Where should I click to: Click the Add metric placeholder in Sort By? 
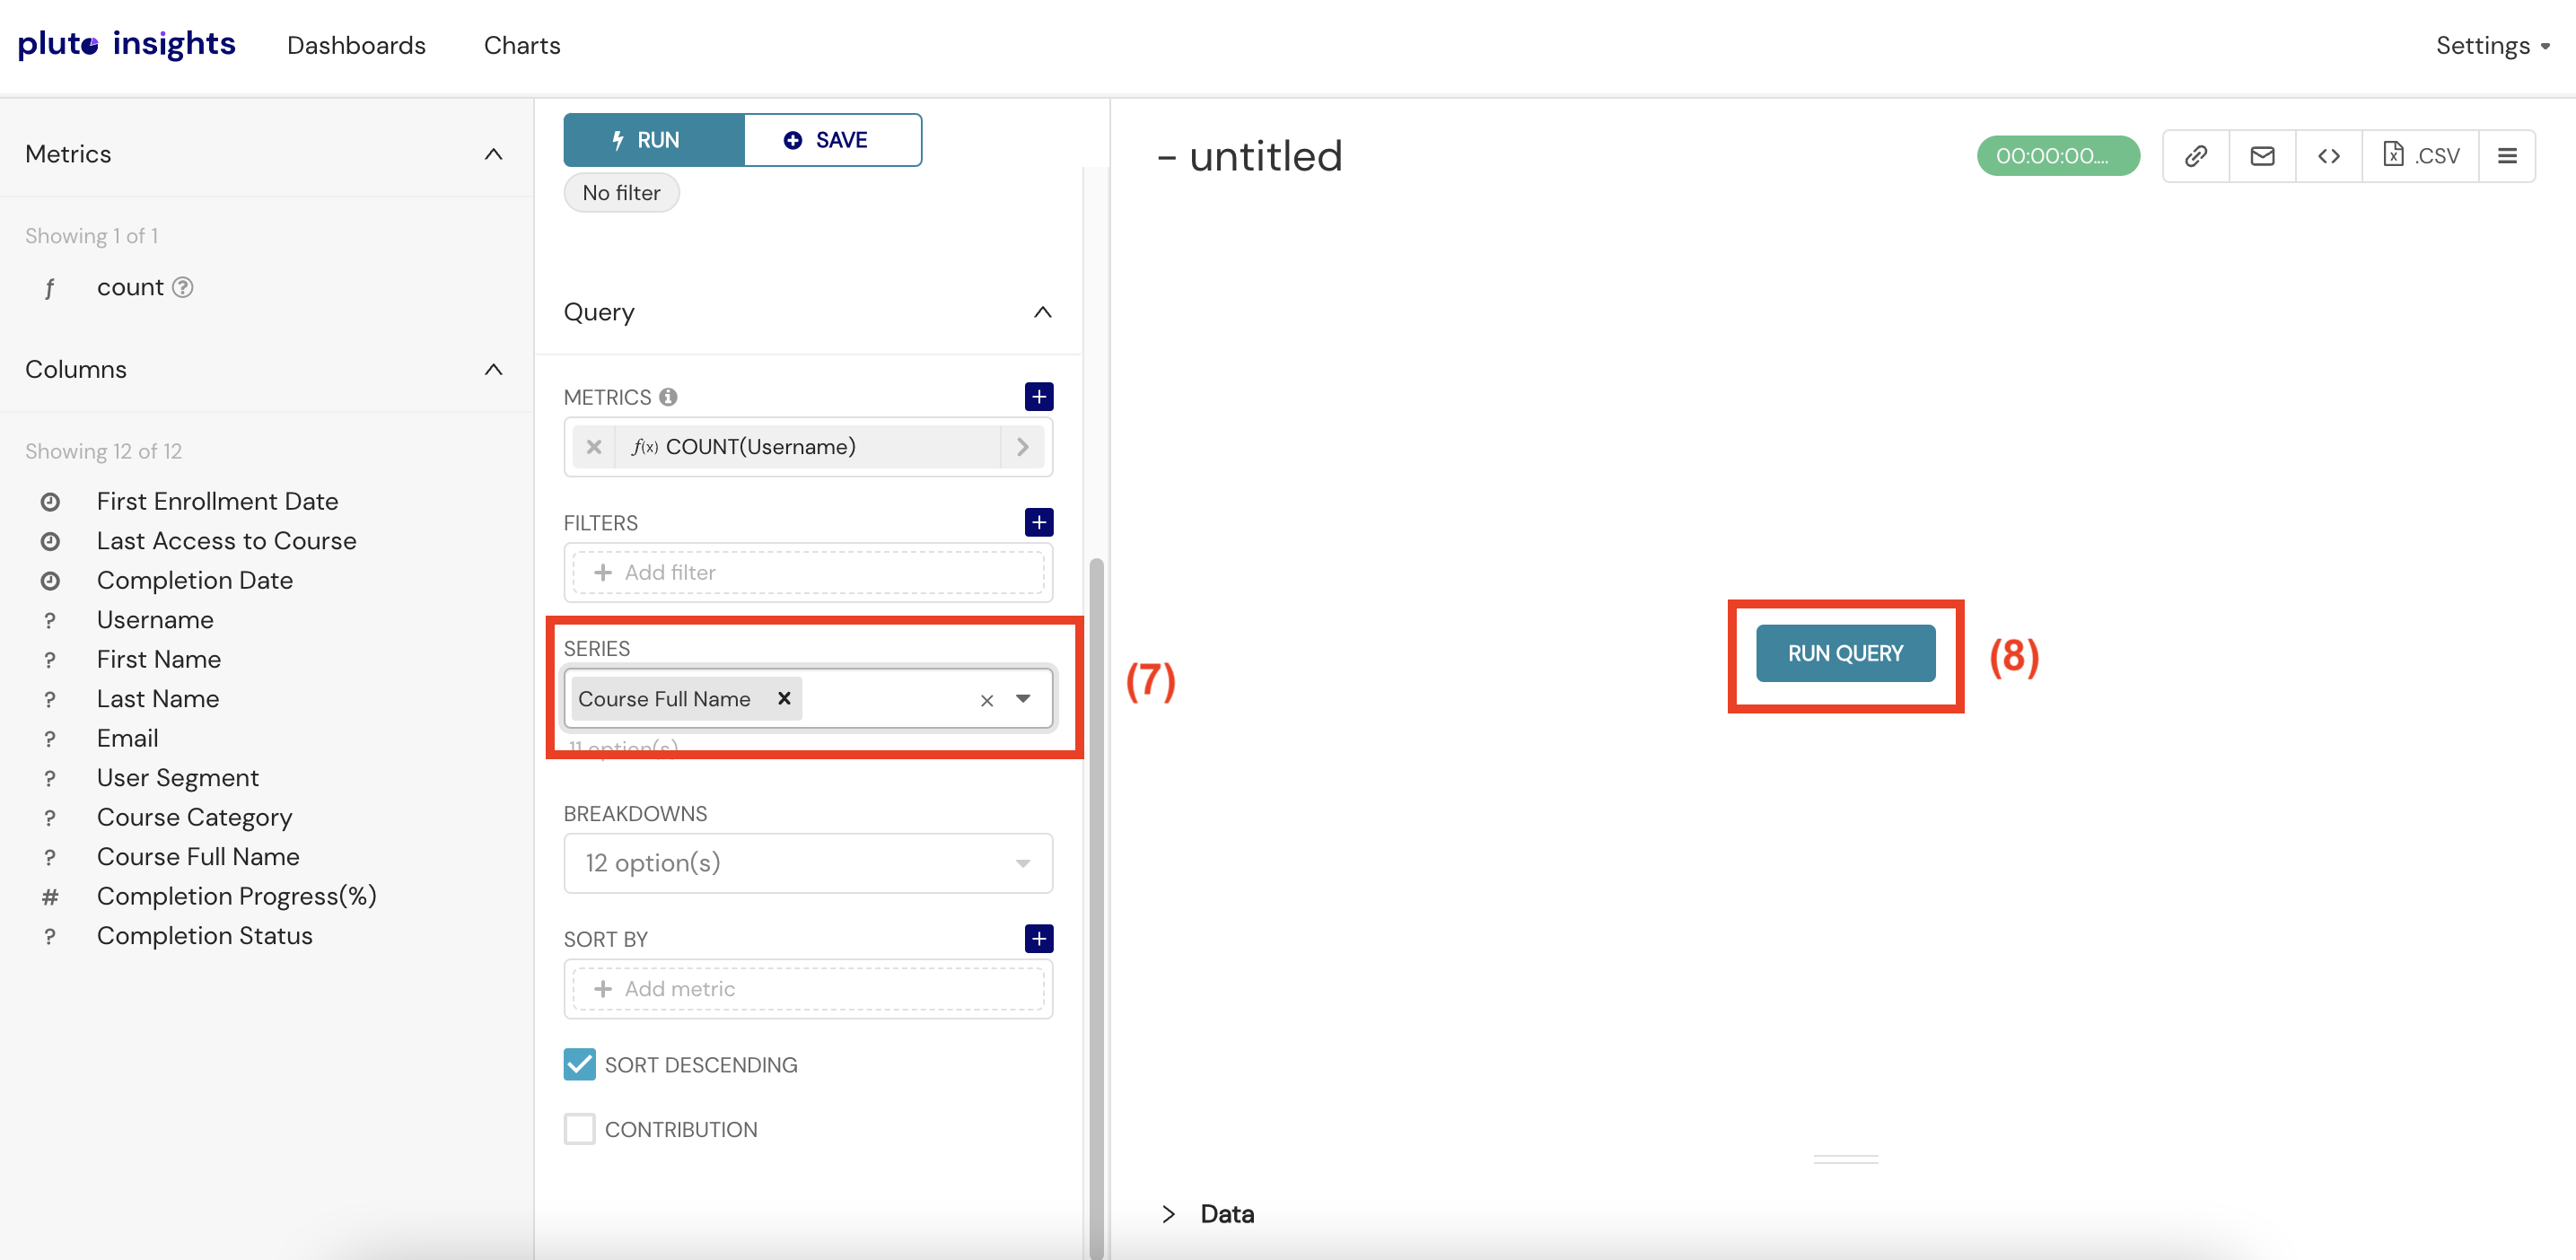click(x=808, y=988)
